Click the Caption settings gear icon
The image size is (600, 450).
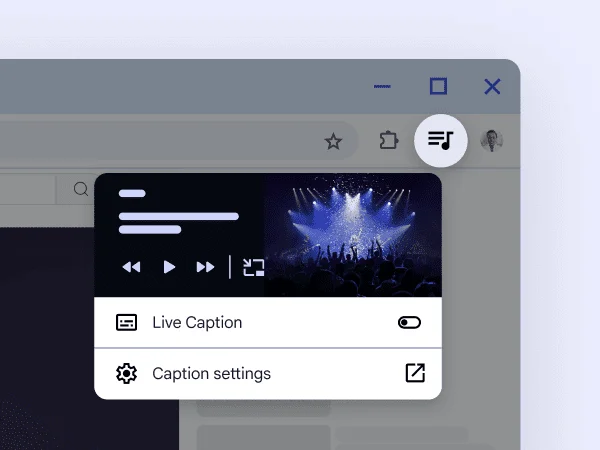click(126, 374)
